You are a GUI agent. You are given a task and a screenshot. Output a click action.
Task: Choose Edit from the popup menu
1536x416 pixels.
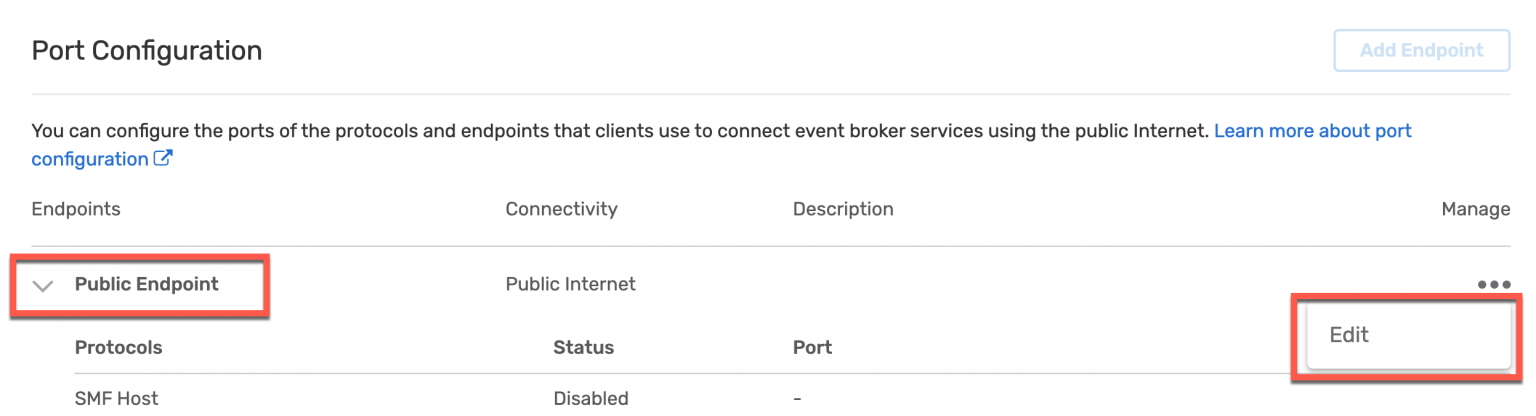click(x=1349, y=335)
